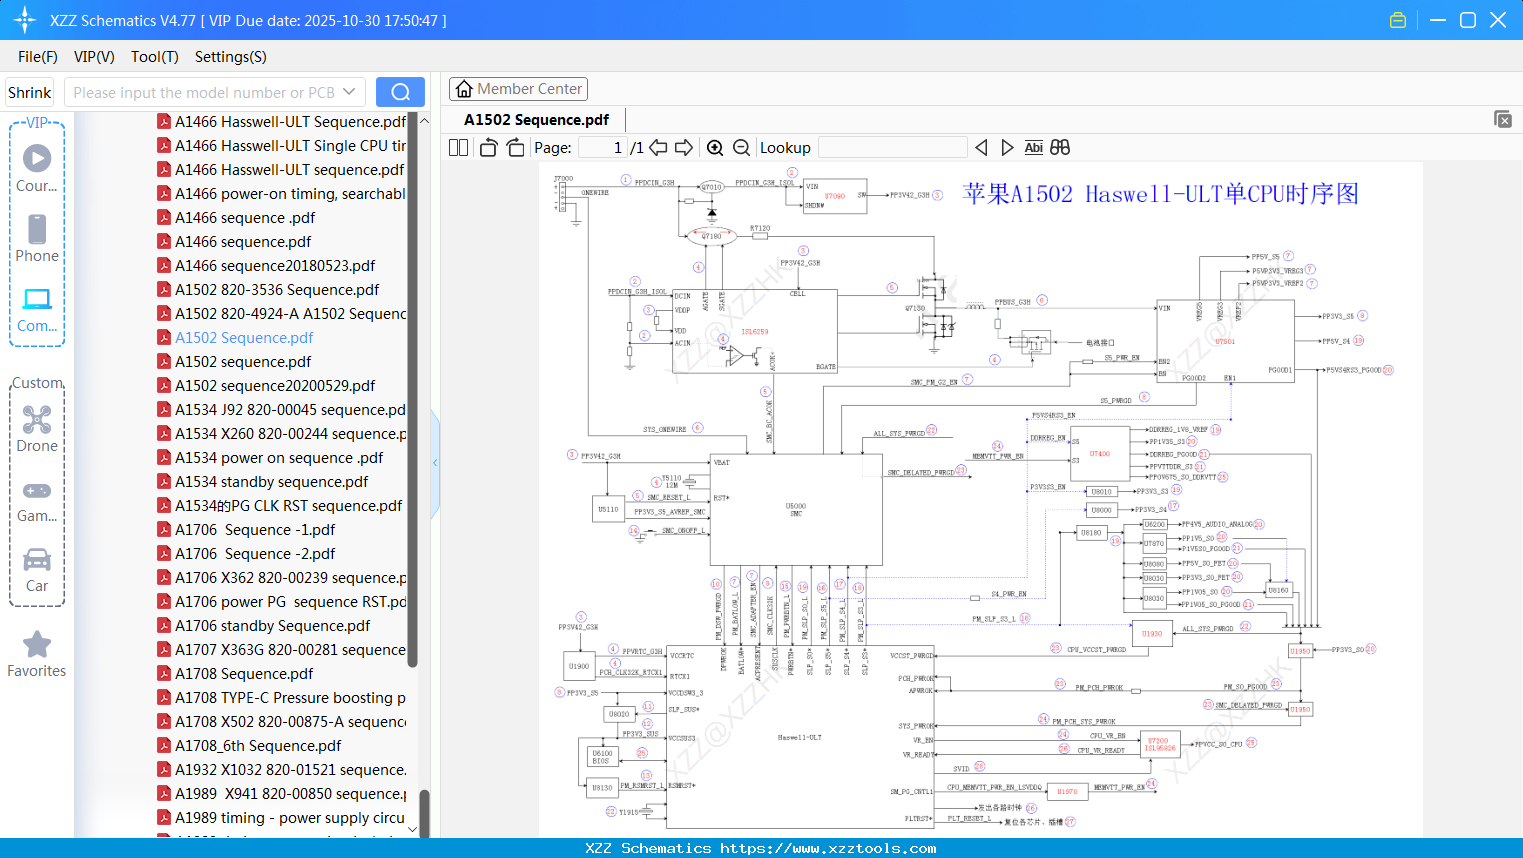Click the blue search button
Screen dimensions: 1523x858
tap(400, 92)
